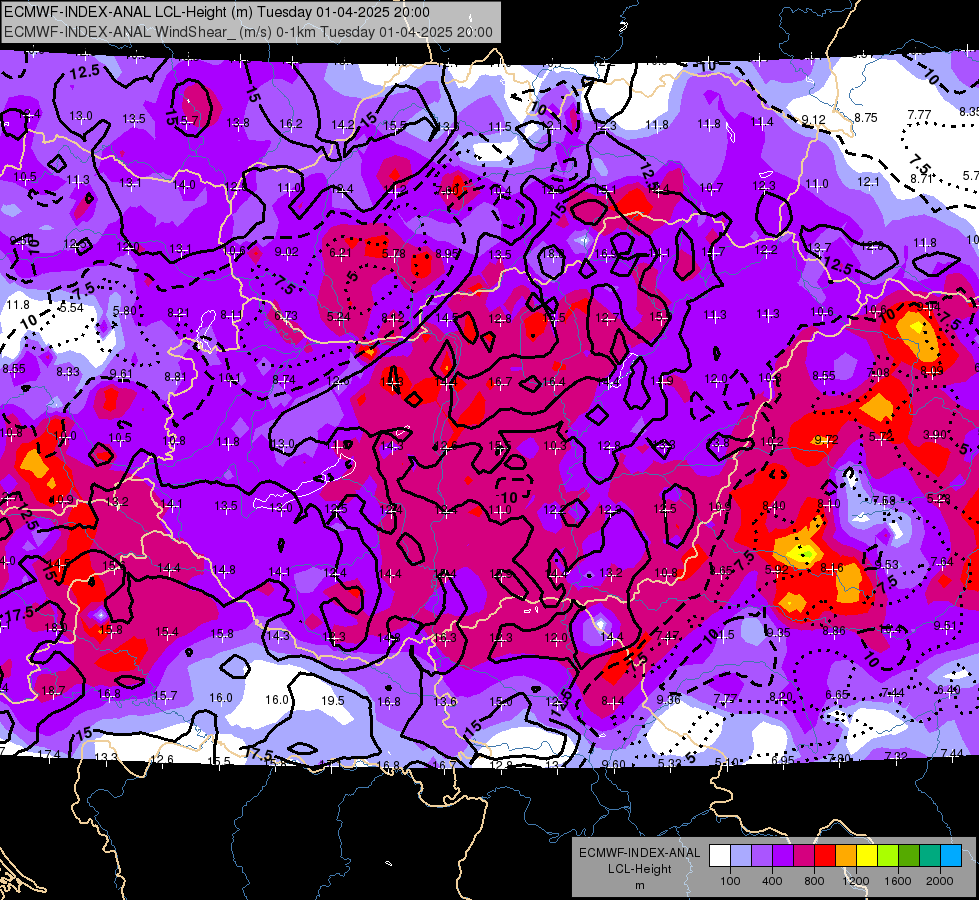Image resolution: width=979 pixels, height=900 pixels.
Task: Click the grid value 7.58
Action: coord(884,500)
